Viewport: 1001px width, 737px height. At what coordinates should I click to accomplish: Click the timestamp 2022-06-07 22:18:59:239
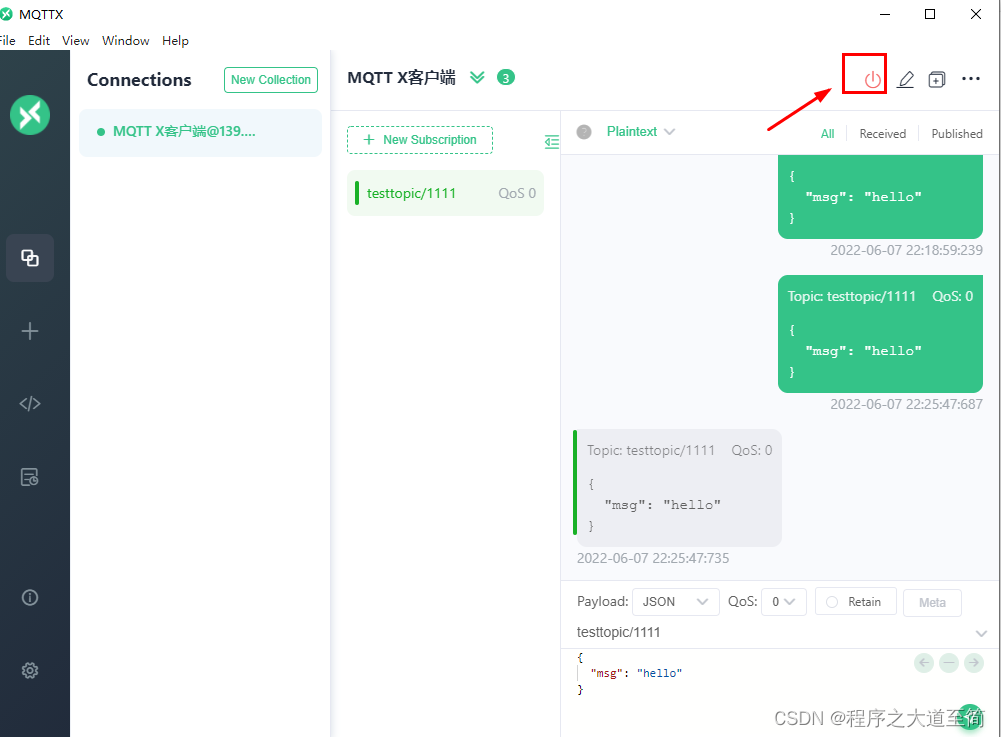[906, 250]
